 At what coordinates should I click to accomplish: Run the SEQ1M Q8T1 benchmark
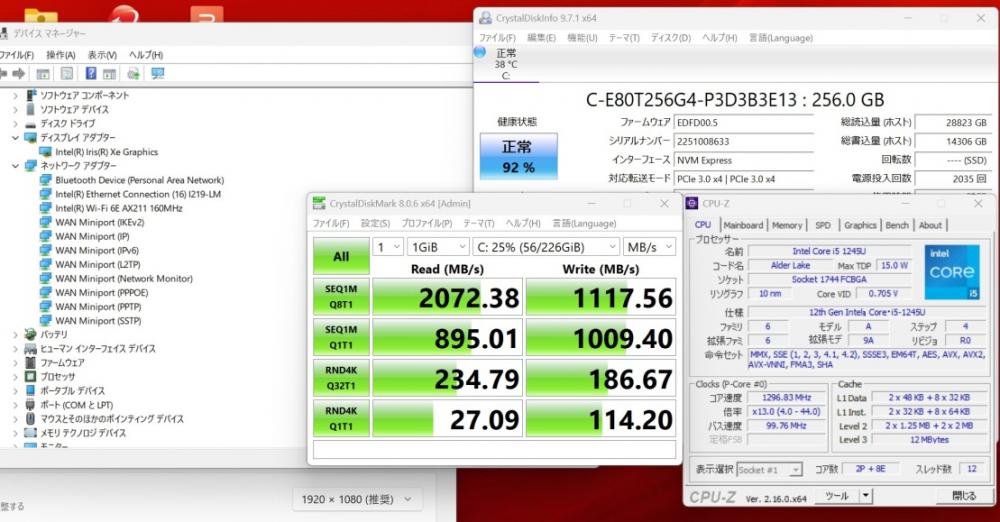pyautogui.click(x=341, y=297)
